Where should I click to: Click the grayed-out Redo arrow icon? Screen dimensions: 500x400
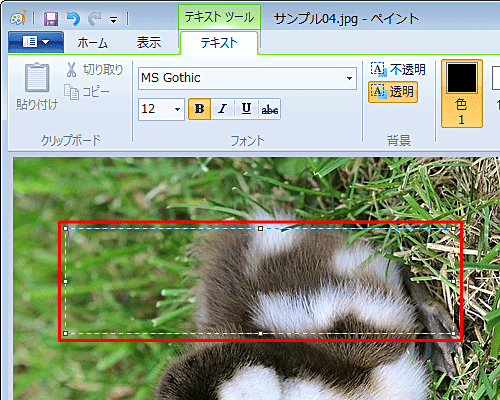tap(95, 19)
